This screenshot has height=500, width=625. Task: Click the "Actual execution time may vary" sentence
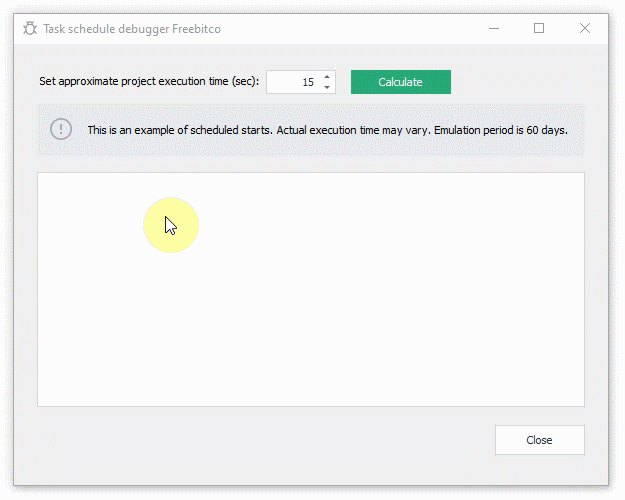[x=354, y=130]
